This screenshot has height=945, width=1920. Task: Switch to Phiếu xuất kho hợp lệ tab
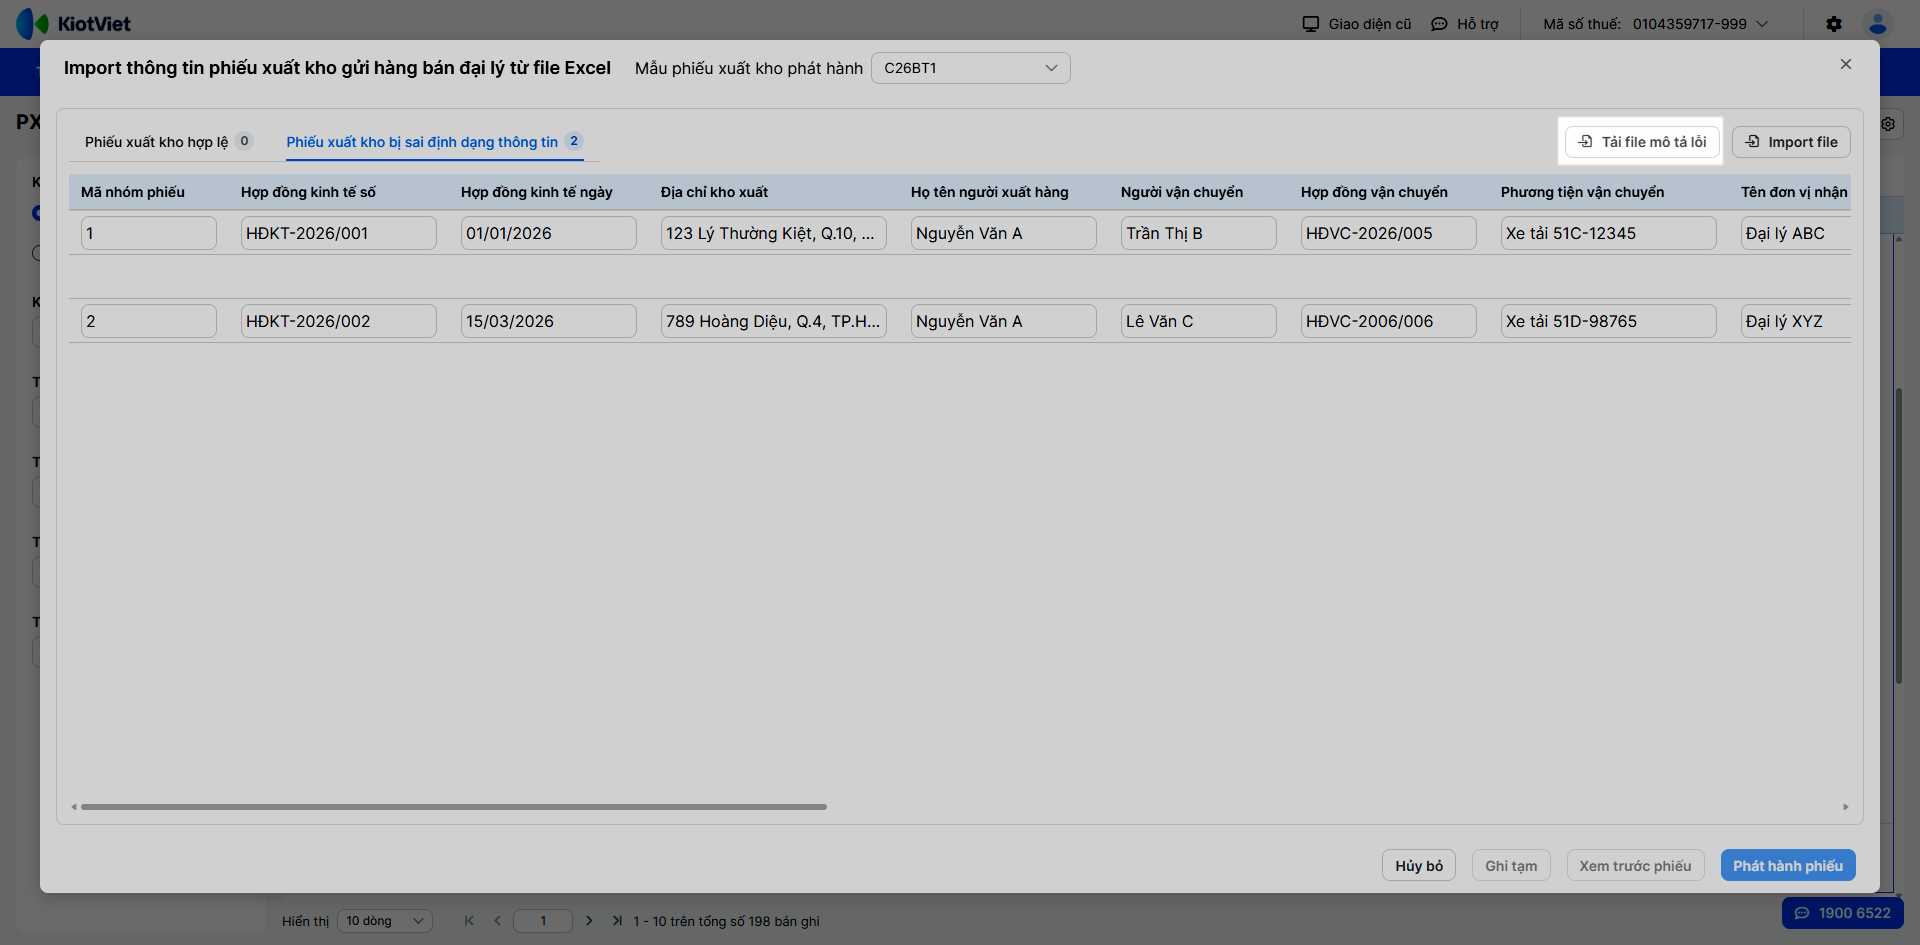[x=168, y=142]
